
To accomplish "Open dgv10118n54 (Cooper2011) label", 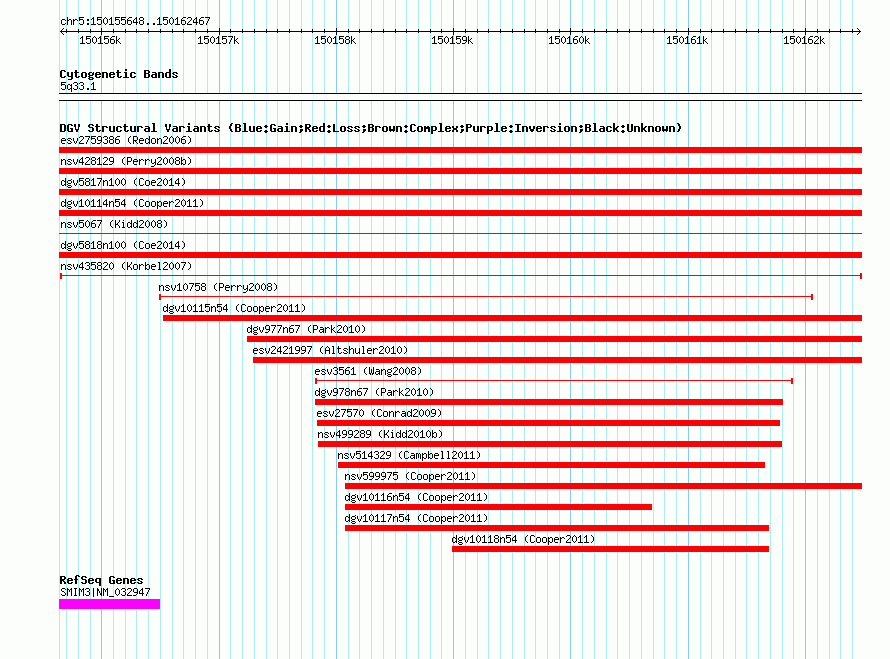I will click(523, 539).
